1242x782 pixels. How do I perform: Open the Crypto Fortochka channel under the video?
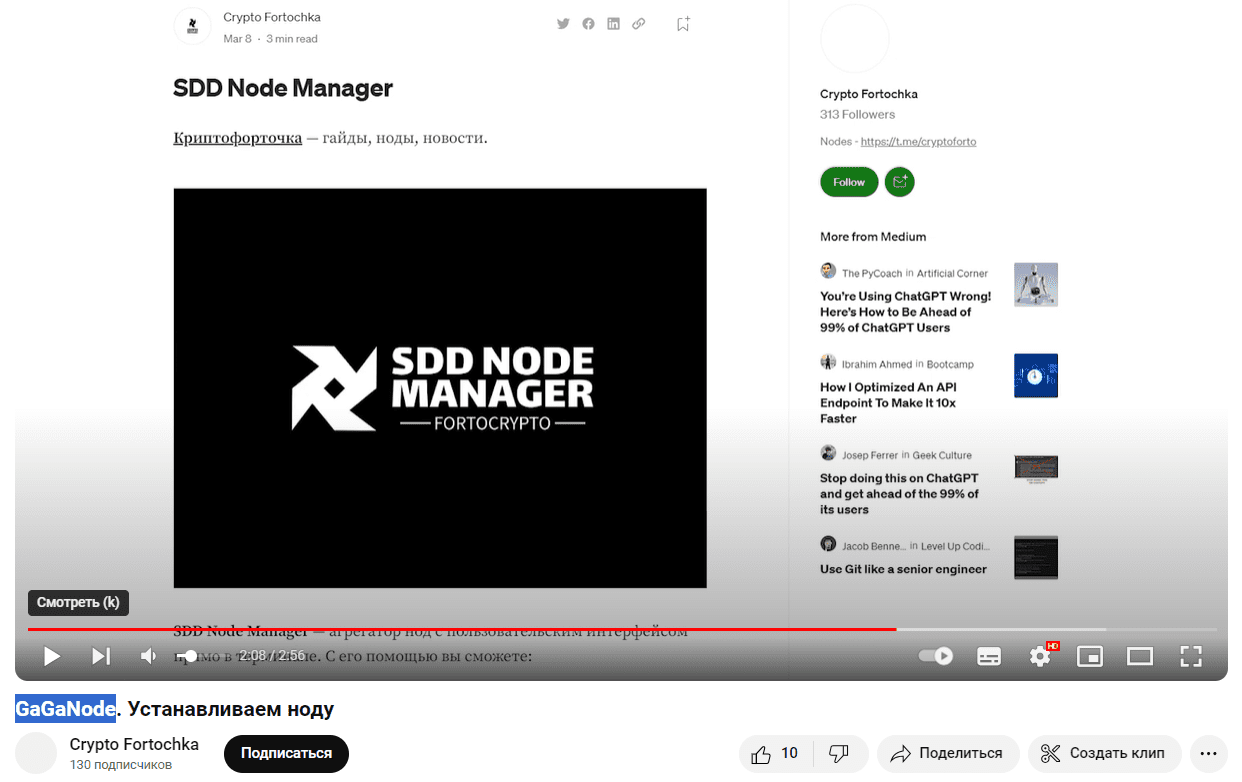pyautogui.click(x=134, y=744)
